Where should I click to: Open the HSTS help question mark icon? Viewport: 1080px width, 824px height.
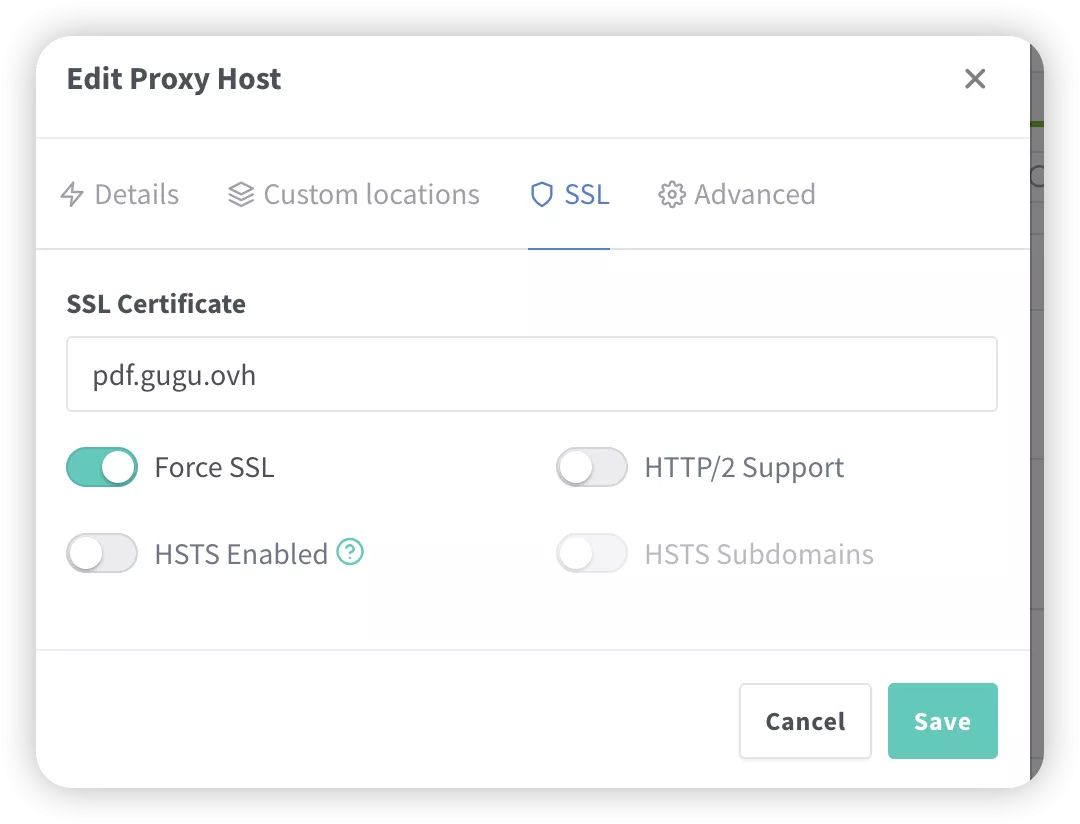tap(350, 551)
